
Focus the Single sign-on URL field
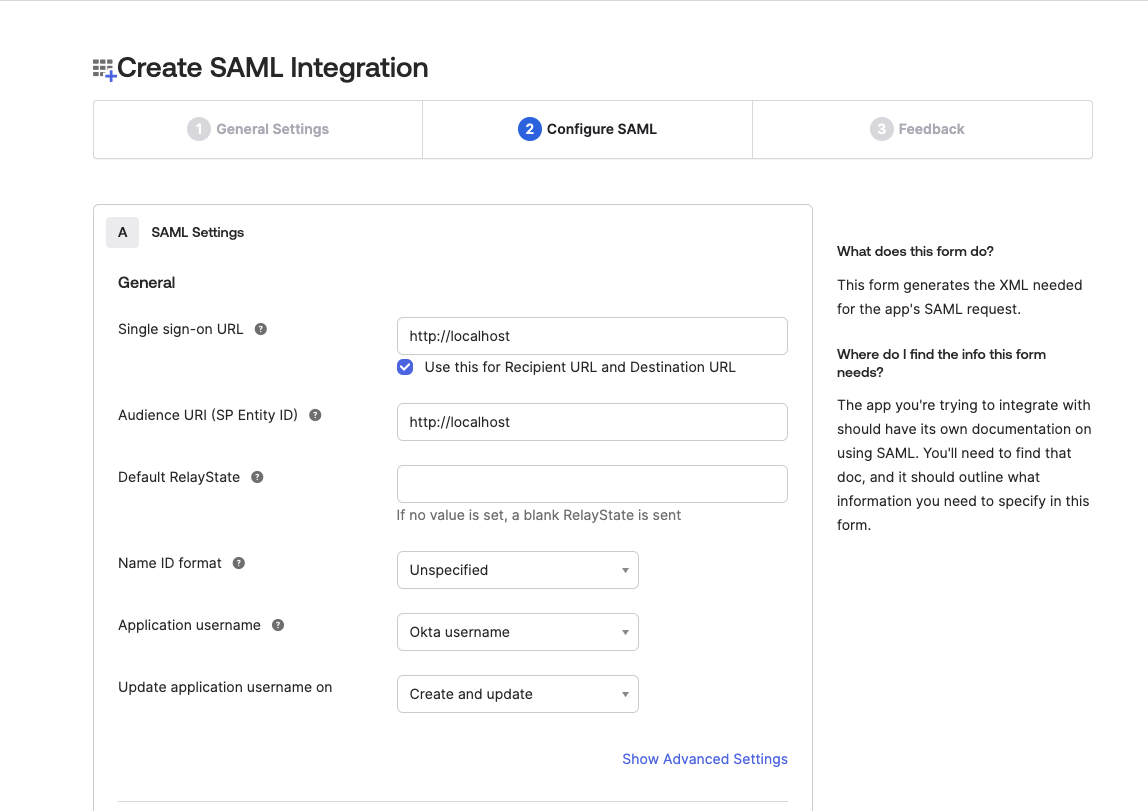pos(591,336)
